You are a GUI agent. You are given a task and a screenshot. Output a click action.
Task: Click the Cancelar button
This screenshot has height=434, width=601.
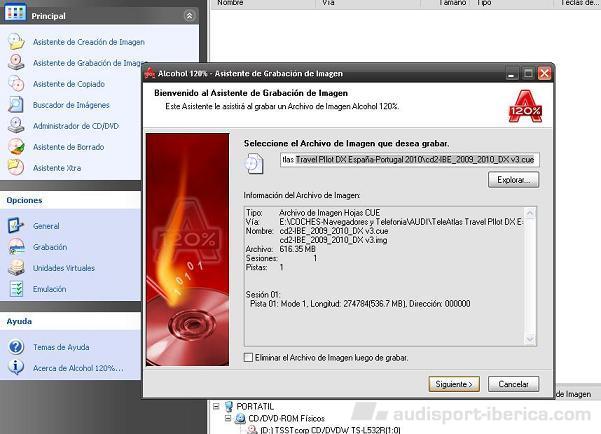click(x=514, y=384)
